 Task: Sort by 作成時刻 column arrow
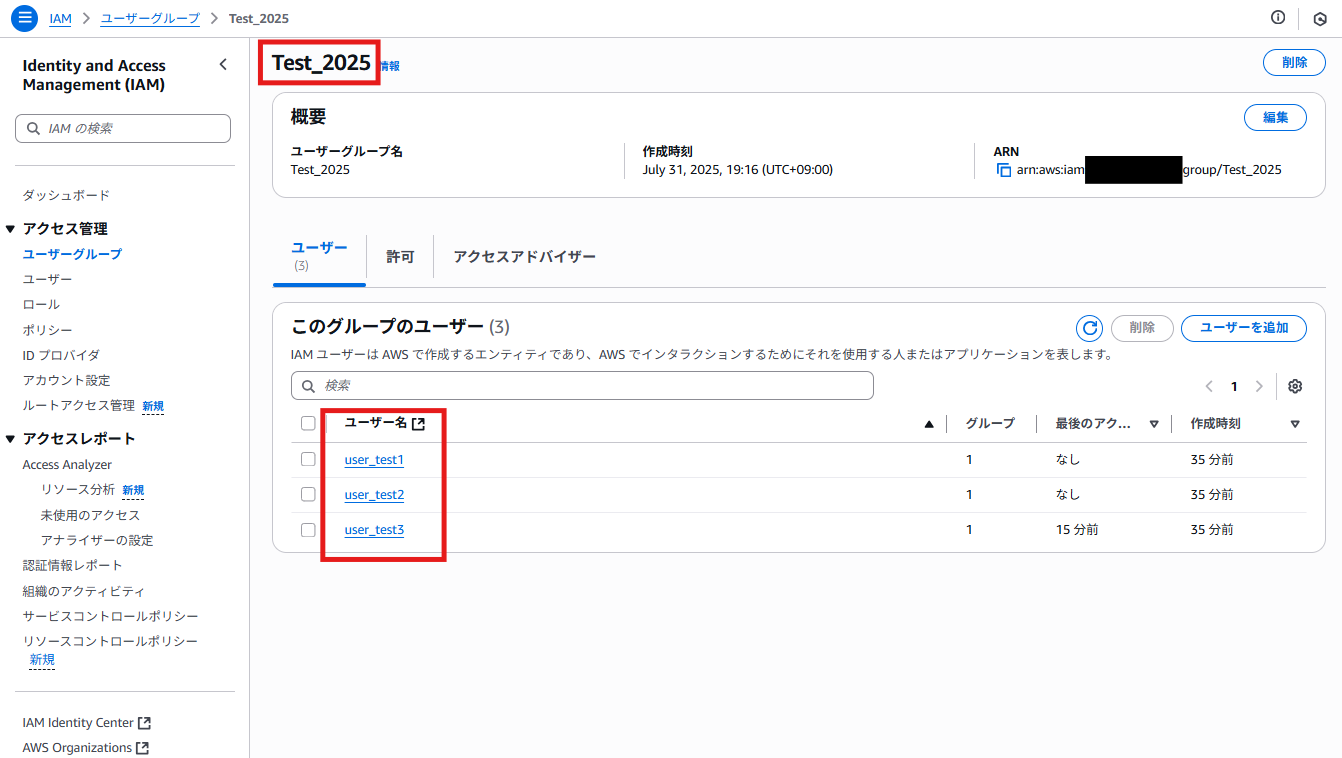(x=1295, y=424)
